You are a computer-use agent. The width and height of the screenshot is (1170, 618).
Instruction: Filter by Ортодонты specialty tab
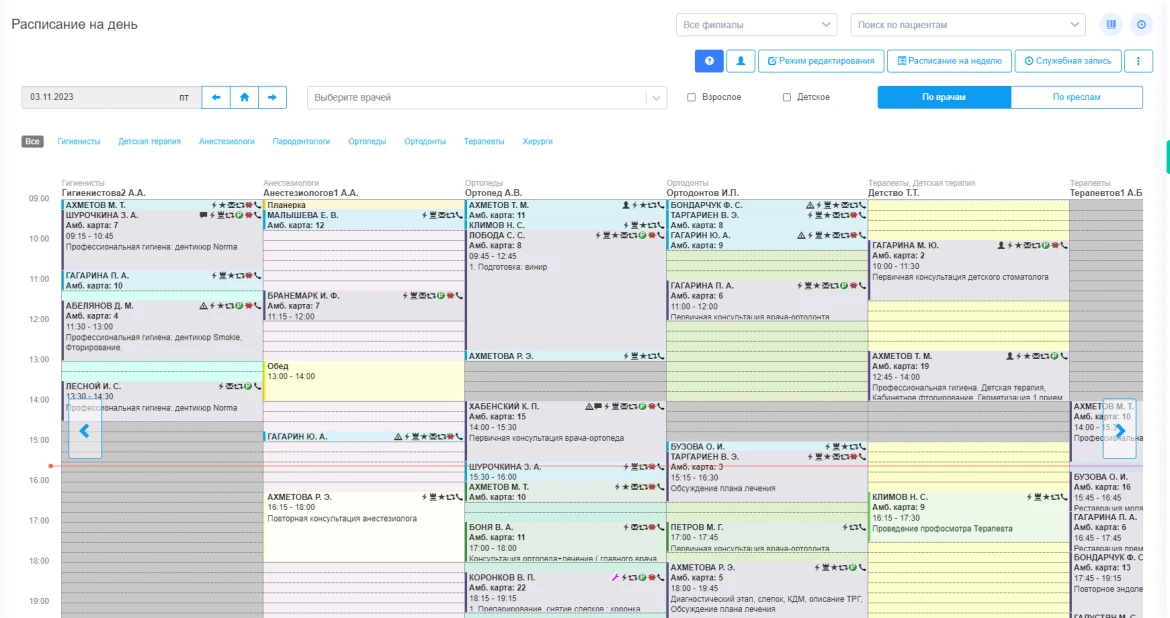point(425,142)
